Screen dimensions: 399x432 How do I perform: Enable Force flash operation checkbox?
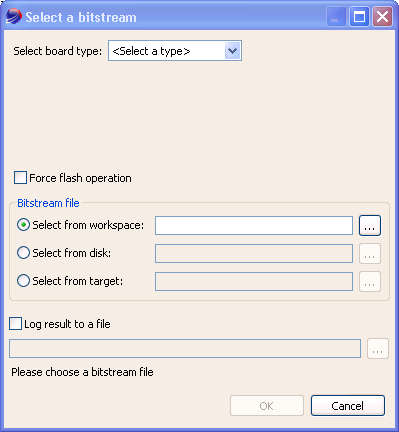click(20, 178)
